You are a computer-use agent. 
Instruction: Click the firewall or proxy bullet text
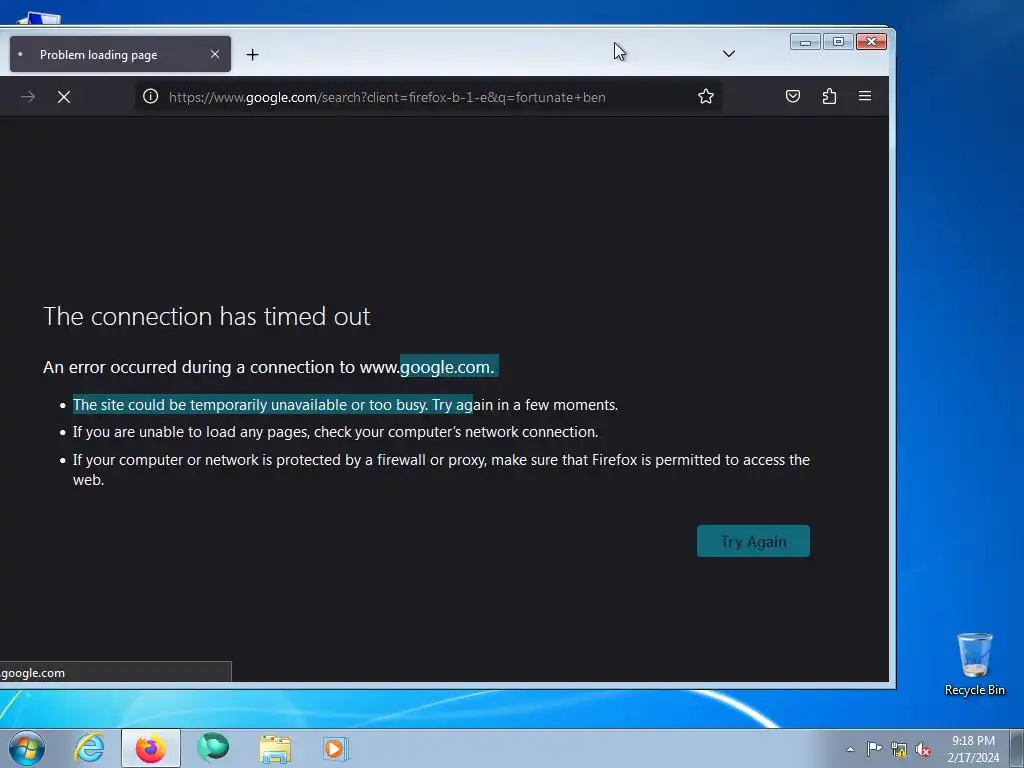441,470
